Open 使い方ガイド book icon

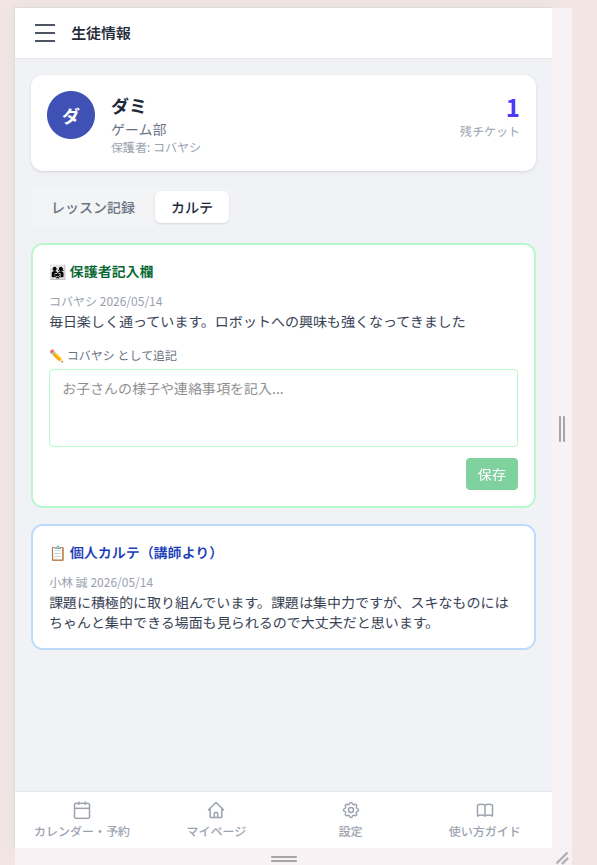484,810
